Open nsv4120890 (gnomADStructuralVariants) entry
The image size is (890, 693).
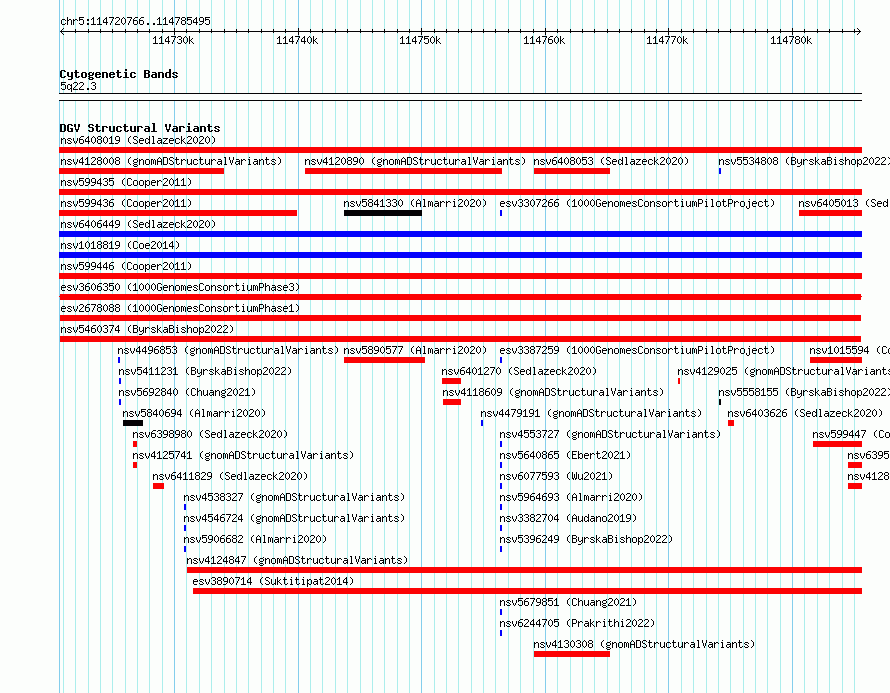tap(415, 161)
